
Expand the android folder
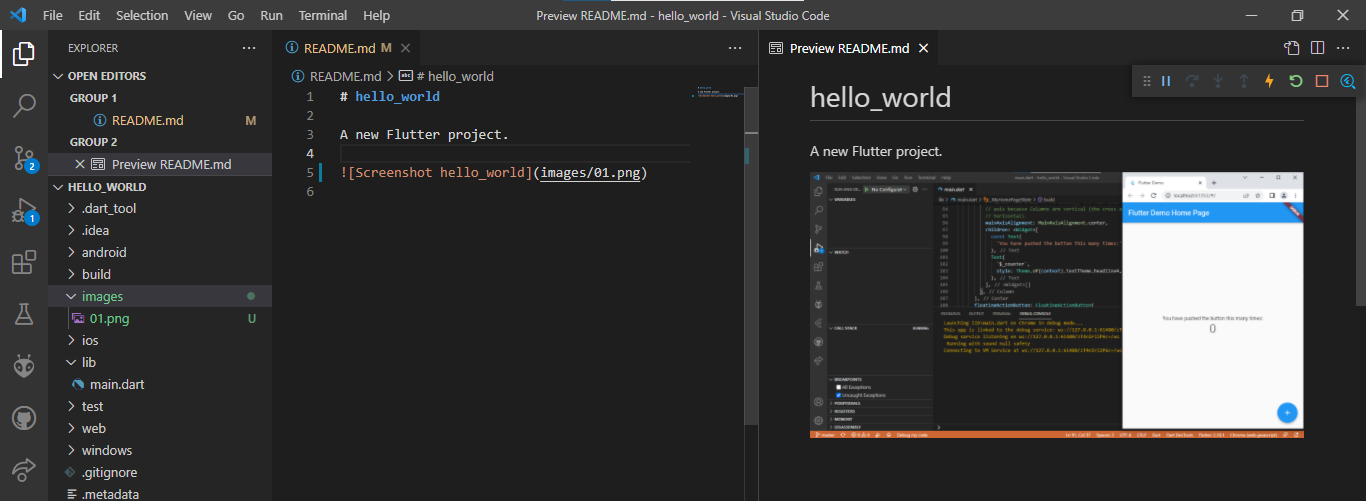[104, 252]
